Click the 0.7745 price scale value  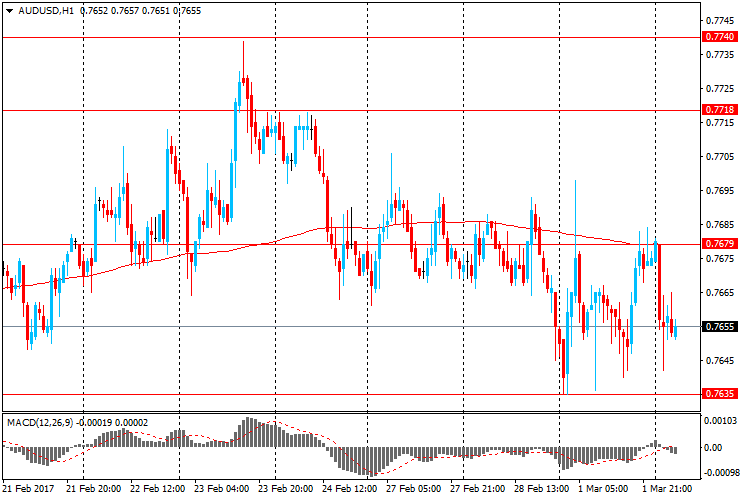pos(720,21)
